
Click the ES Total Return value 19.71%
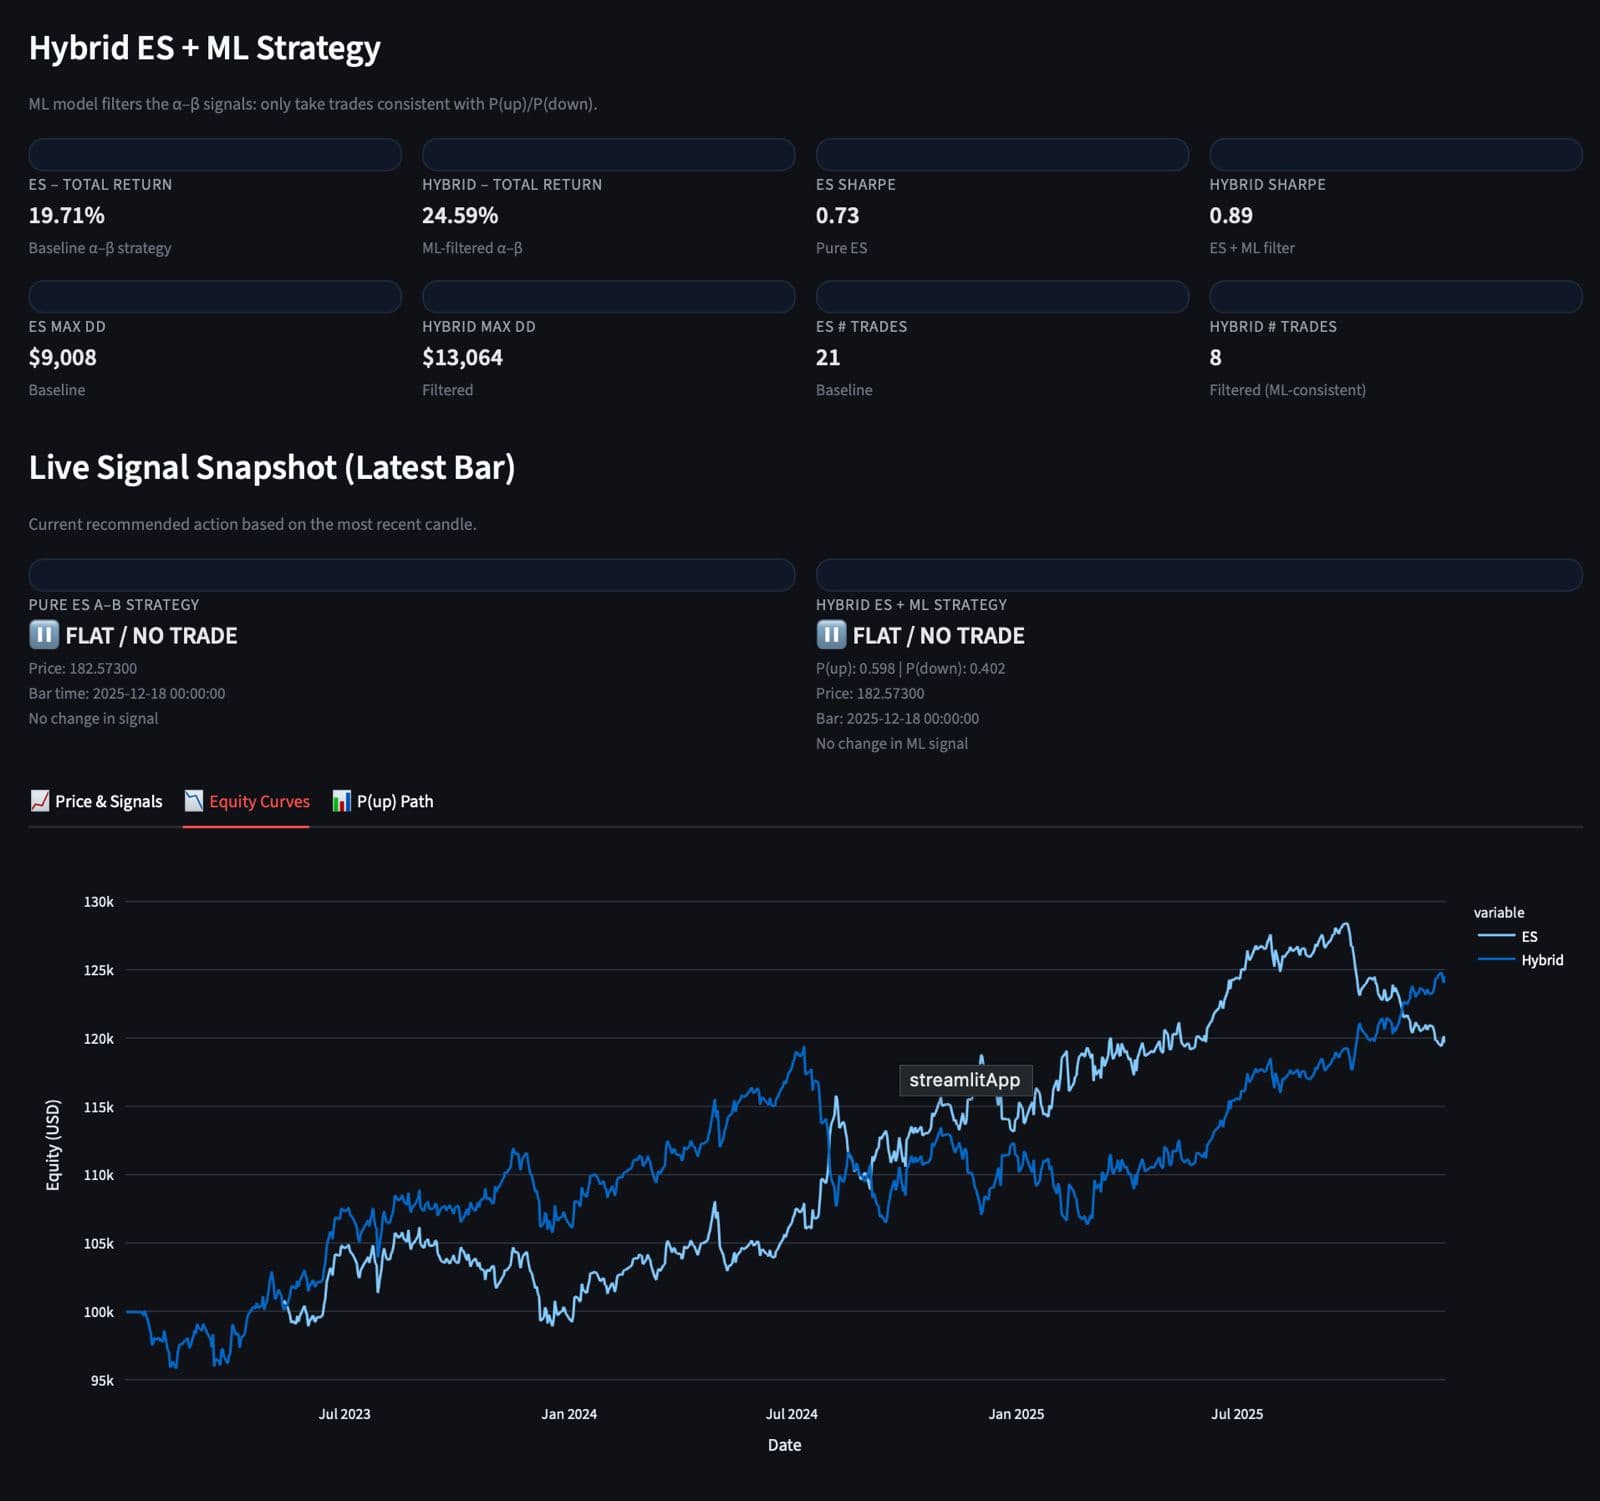click(67, 215)
